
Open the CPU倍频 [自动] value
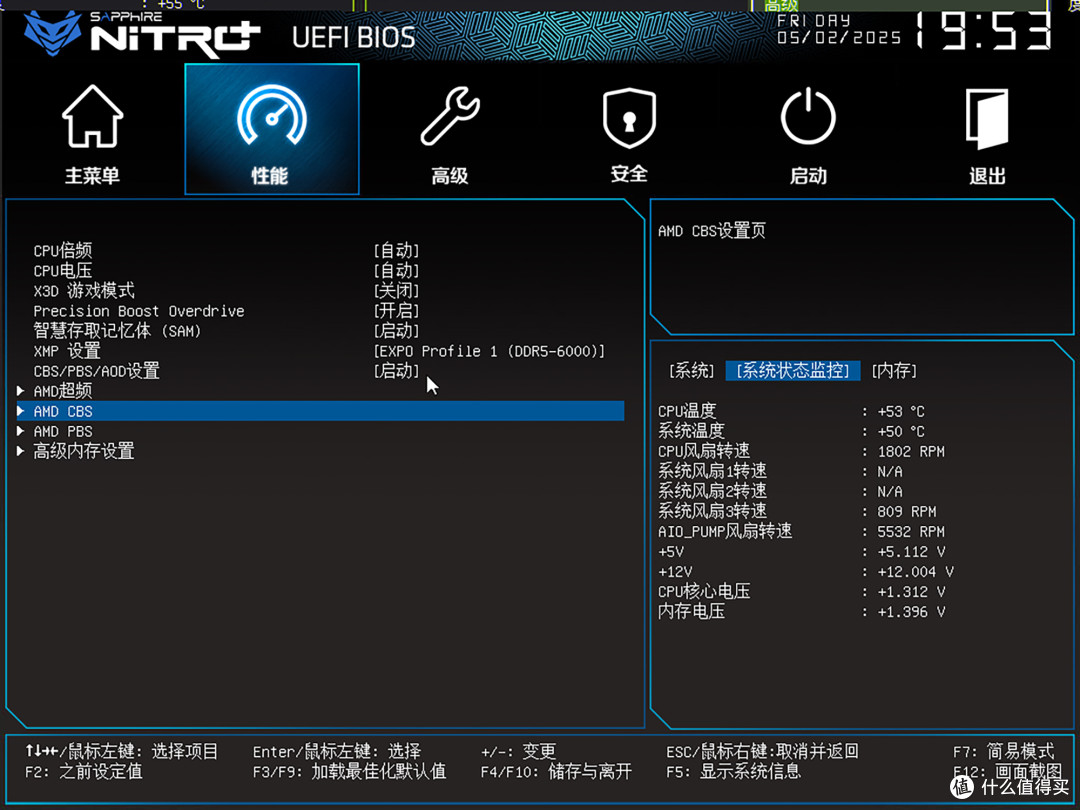point(396,251)
